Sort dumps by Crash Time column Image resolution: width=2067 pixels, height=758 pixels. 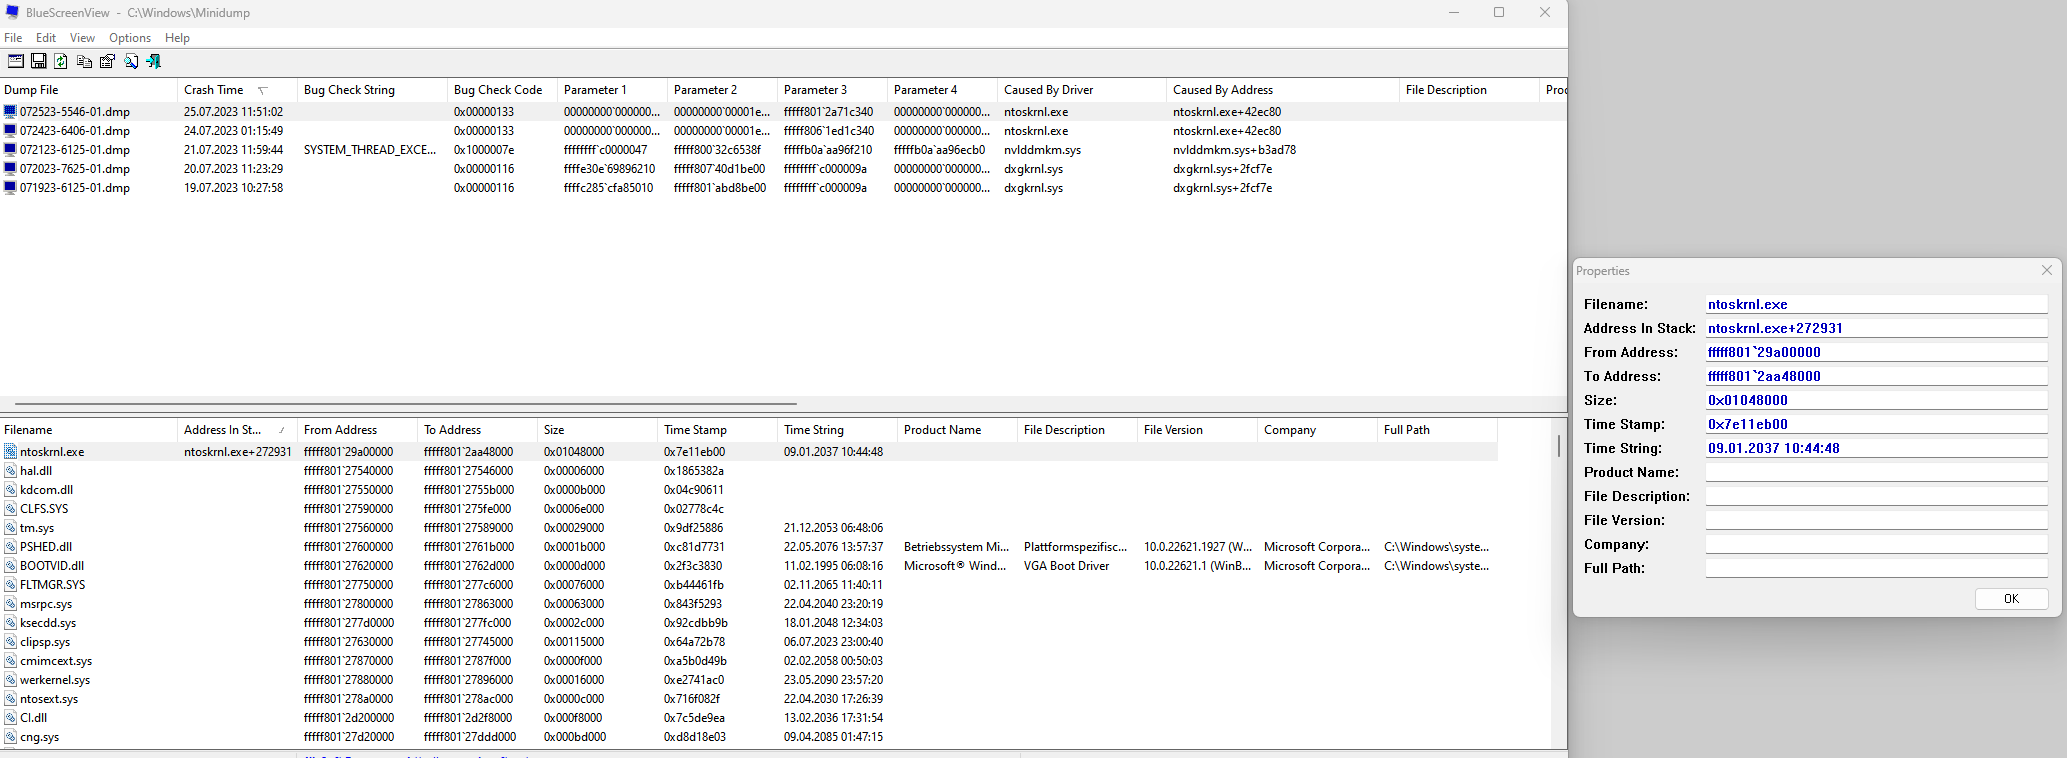[239, 90]
